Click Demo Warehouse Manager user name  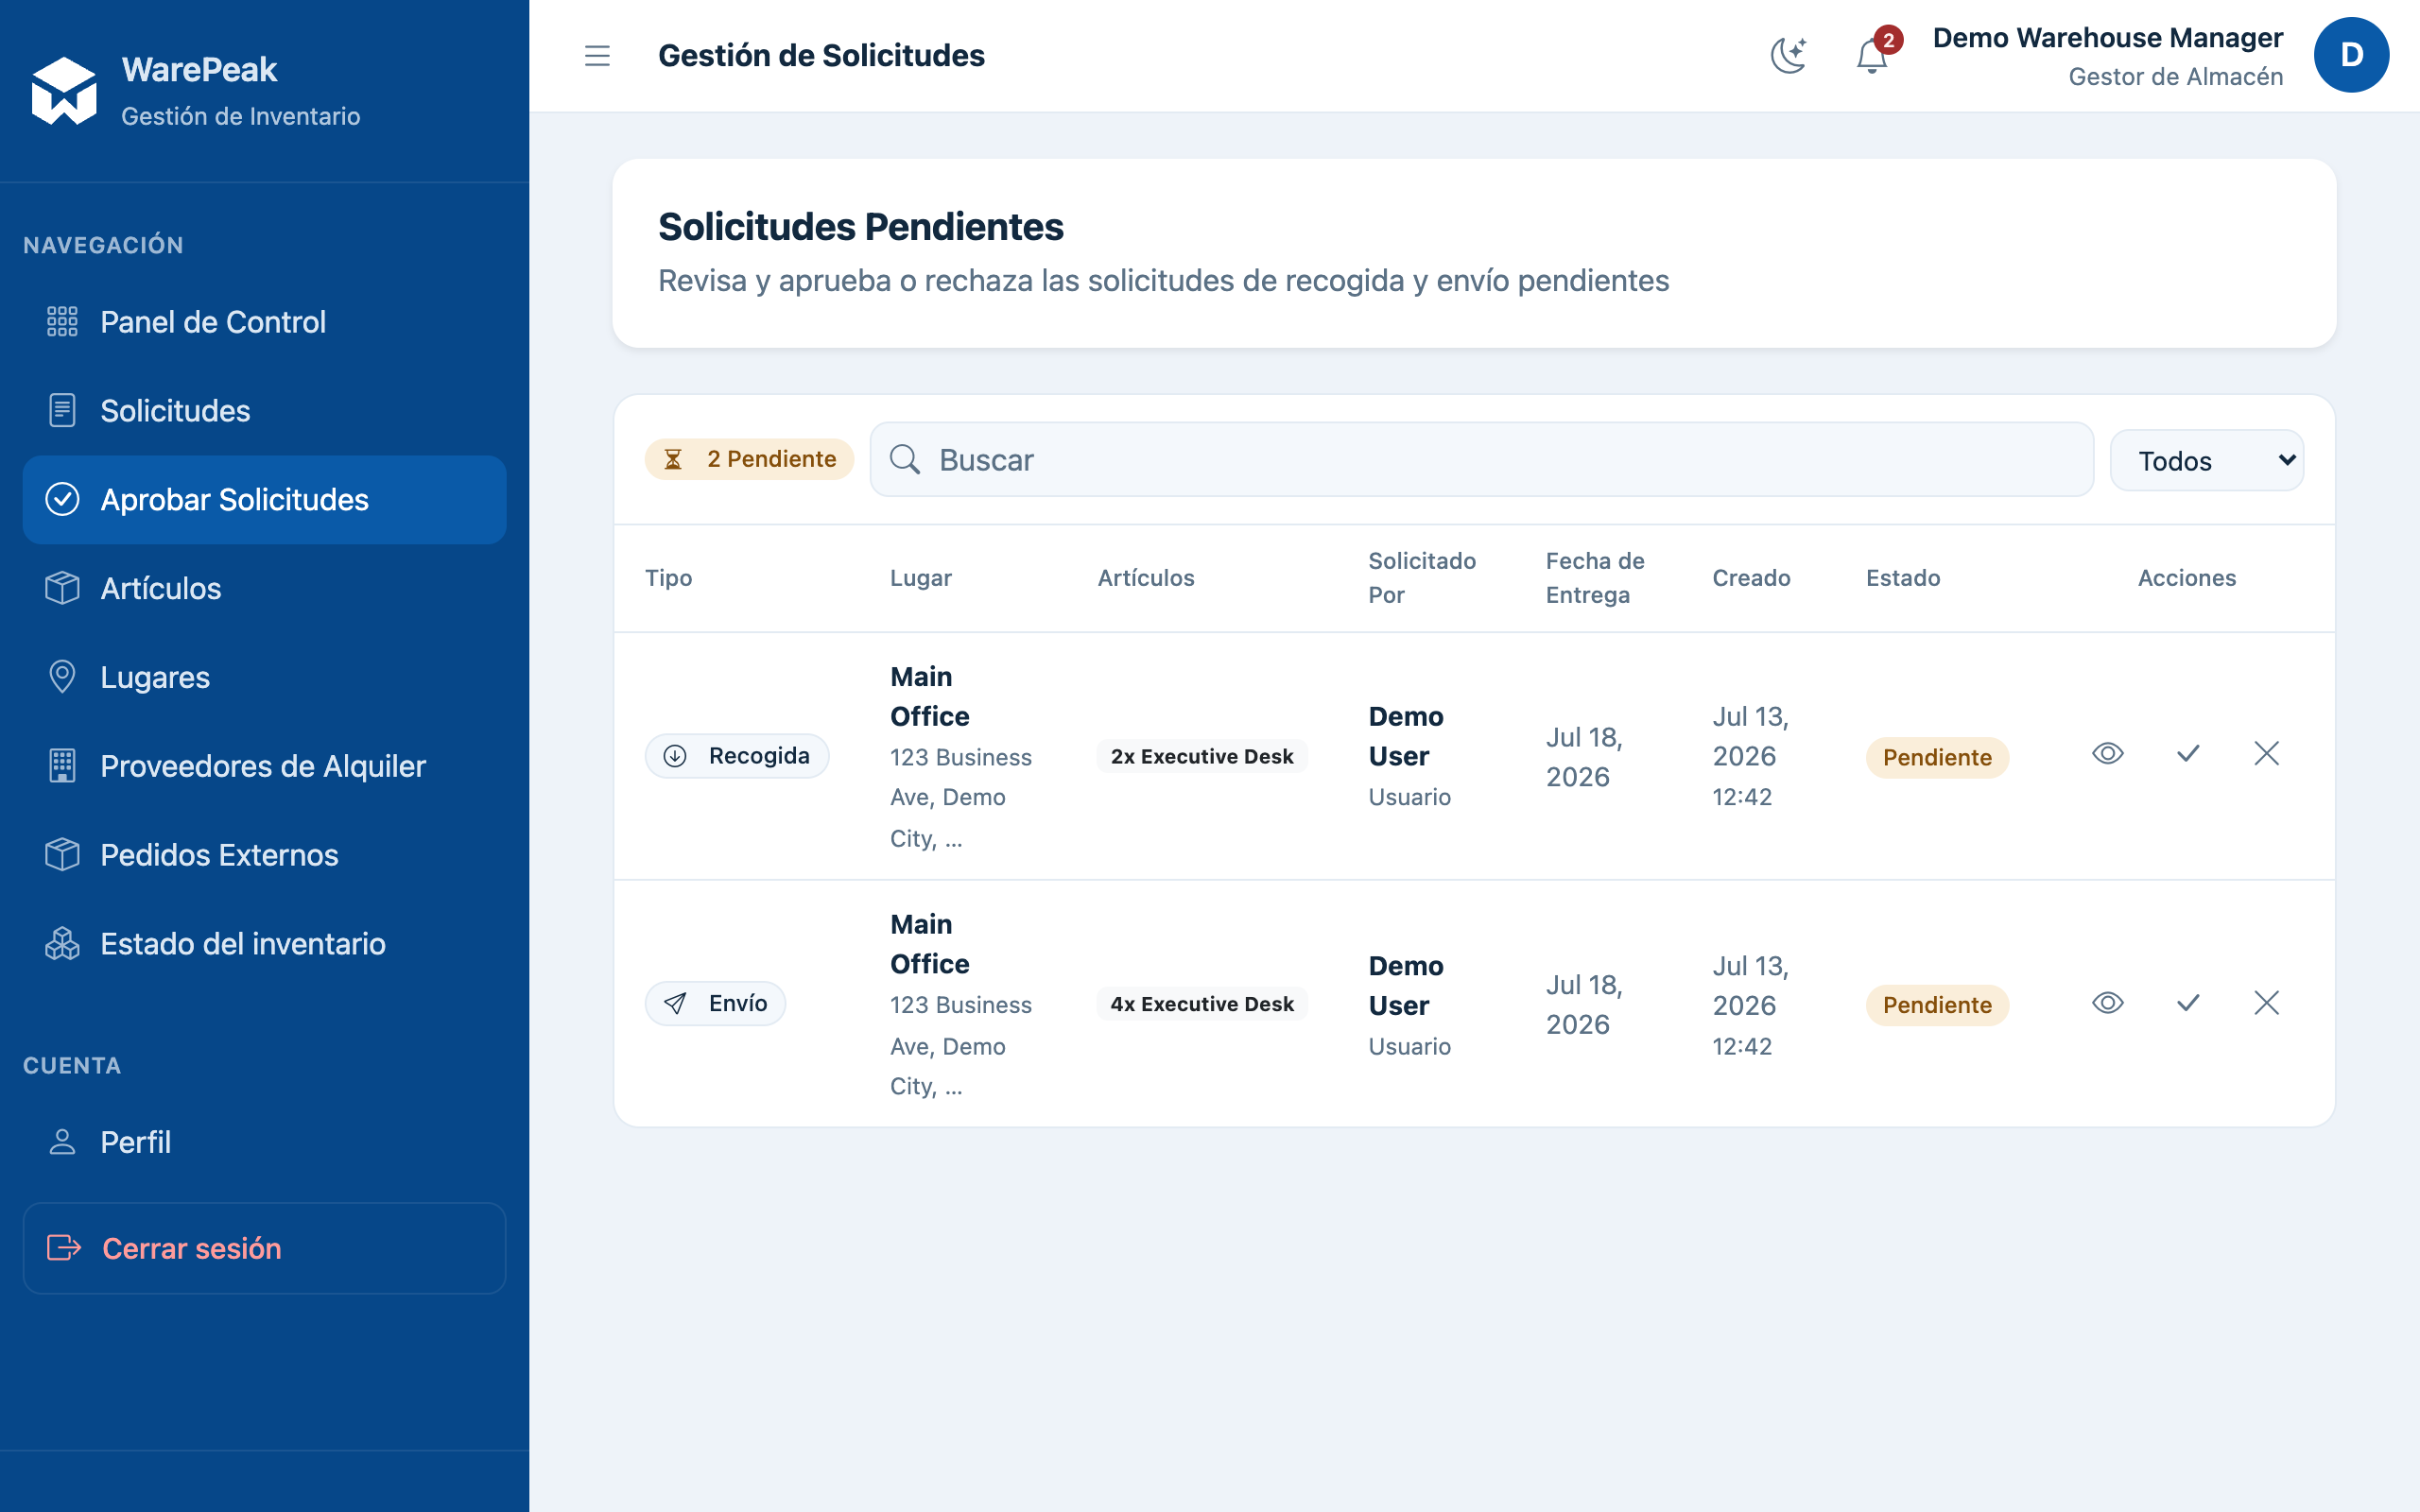(2107, 38)
